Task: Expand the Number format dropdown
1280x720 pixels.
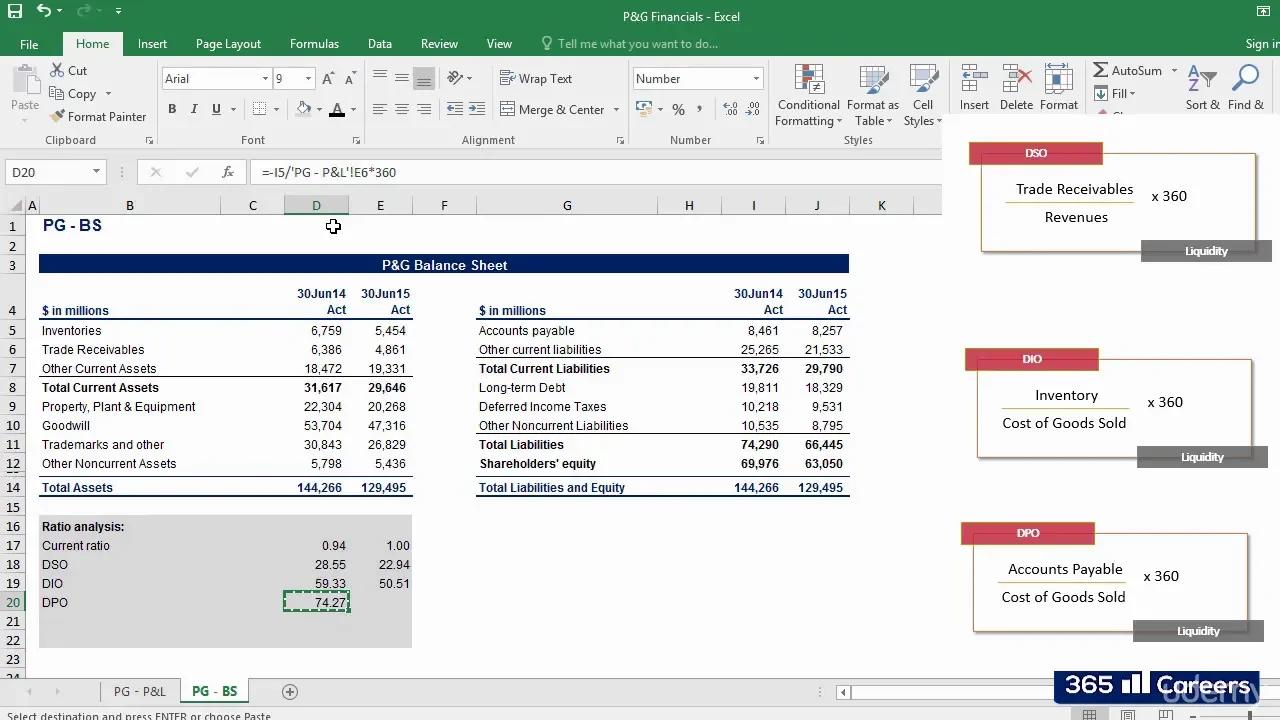Action: [755, 79]
